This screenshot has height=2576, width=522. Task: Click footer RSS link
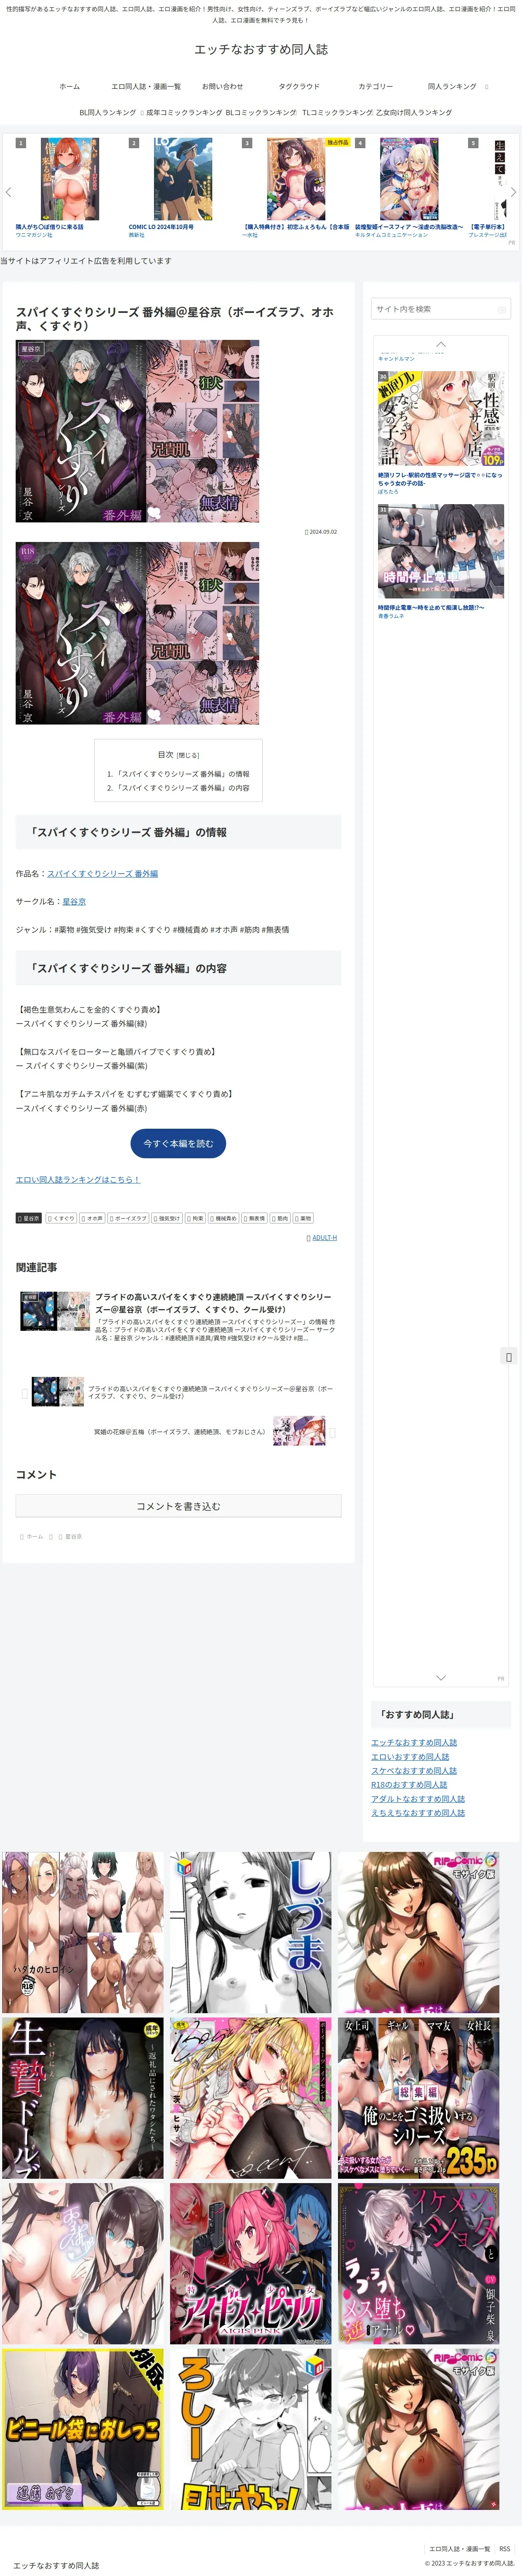point(505,2548)
